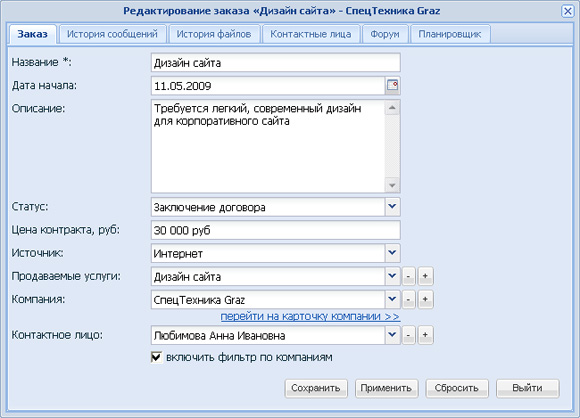The image size is (580, 418).
Task: Open the Компания dropdown arrow
Action: coord(392,300)
